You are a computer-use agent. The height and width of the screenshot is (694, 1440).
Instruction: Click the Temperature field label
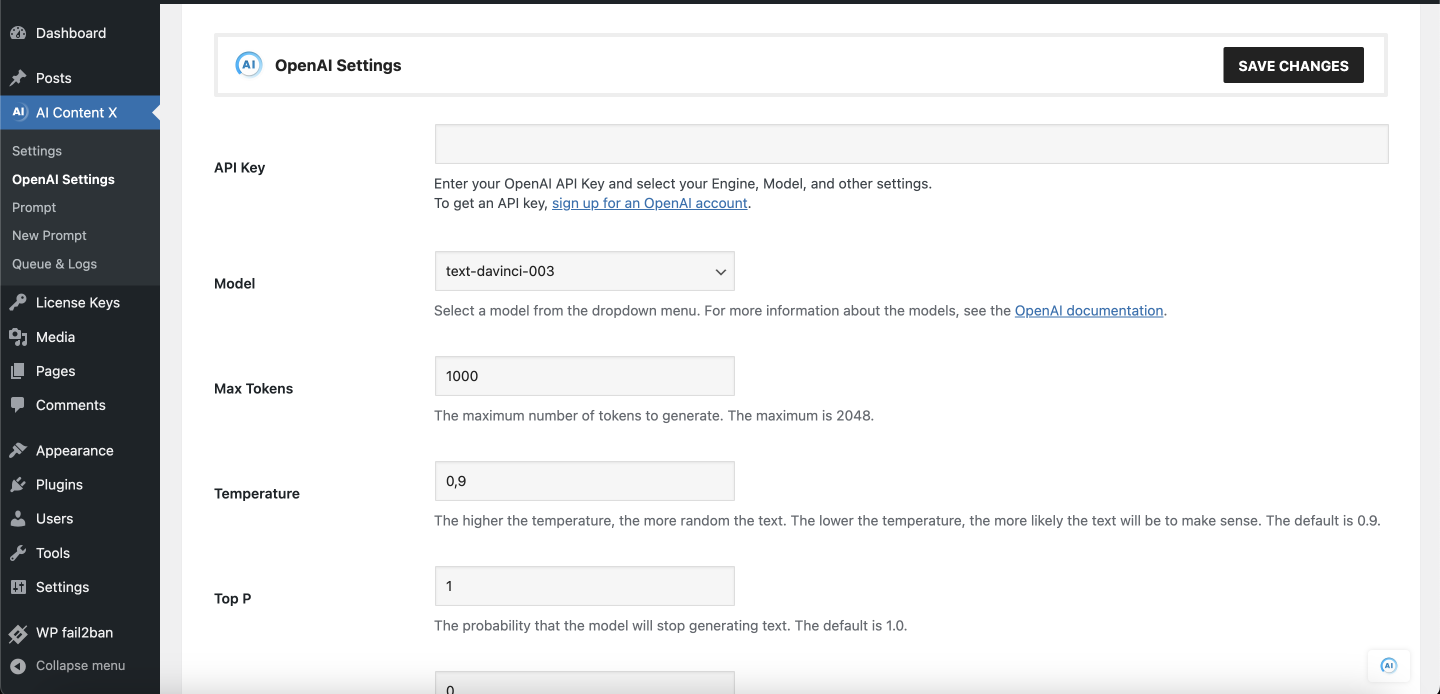tap(257, 494)
